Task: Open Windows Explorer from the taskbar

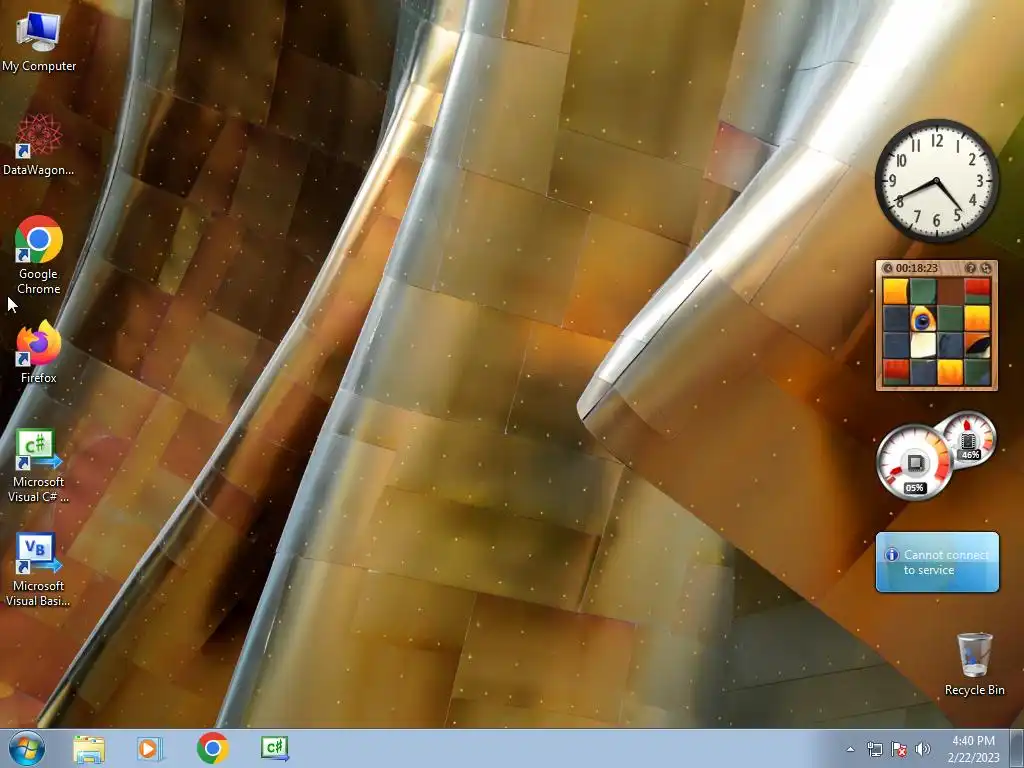Action: tap(89, 748)
